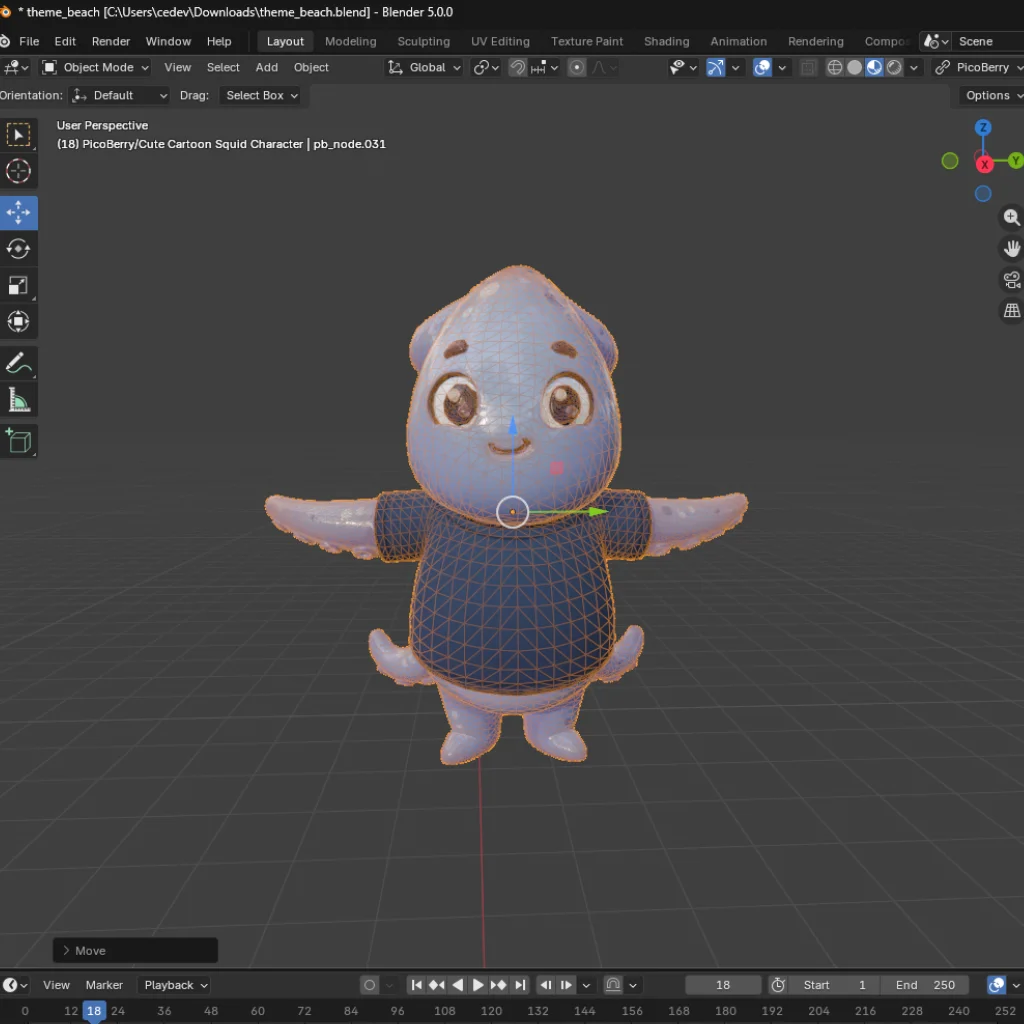Viewport: 1024px width, 1024px height.
Task: Open the Playback dropdown
Action: click(174, 985)
